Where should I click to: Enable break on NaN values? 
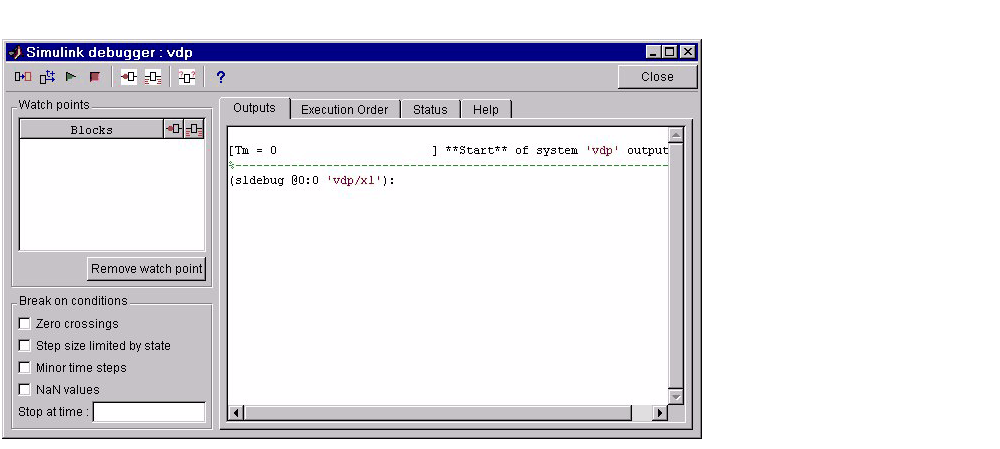tap(24, 389)
